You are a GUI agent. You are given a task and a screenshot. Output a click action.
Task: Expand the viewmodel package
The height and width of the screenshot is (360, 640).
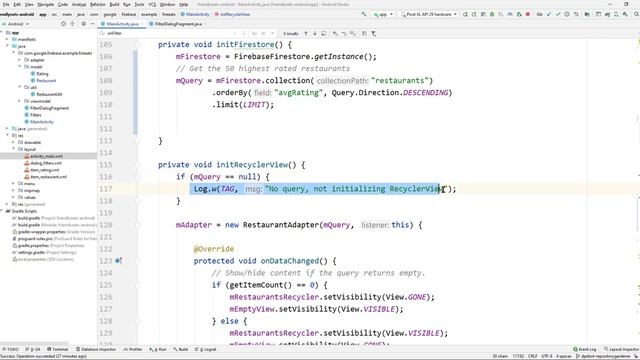[x=19, y=101]
